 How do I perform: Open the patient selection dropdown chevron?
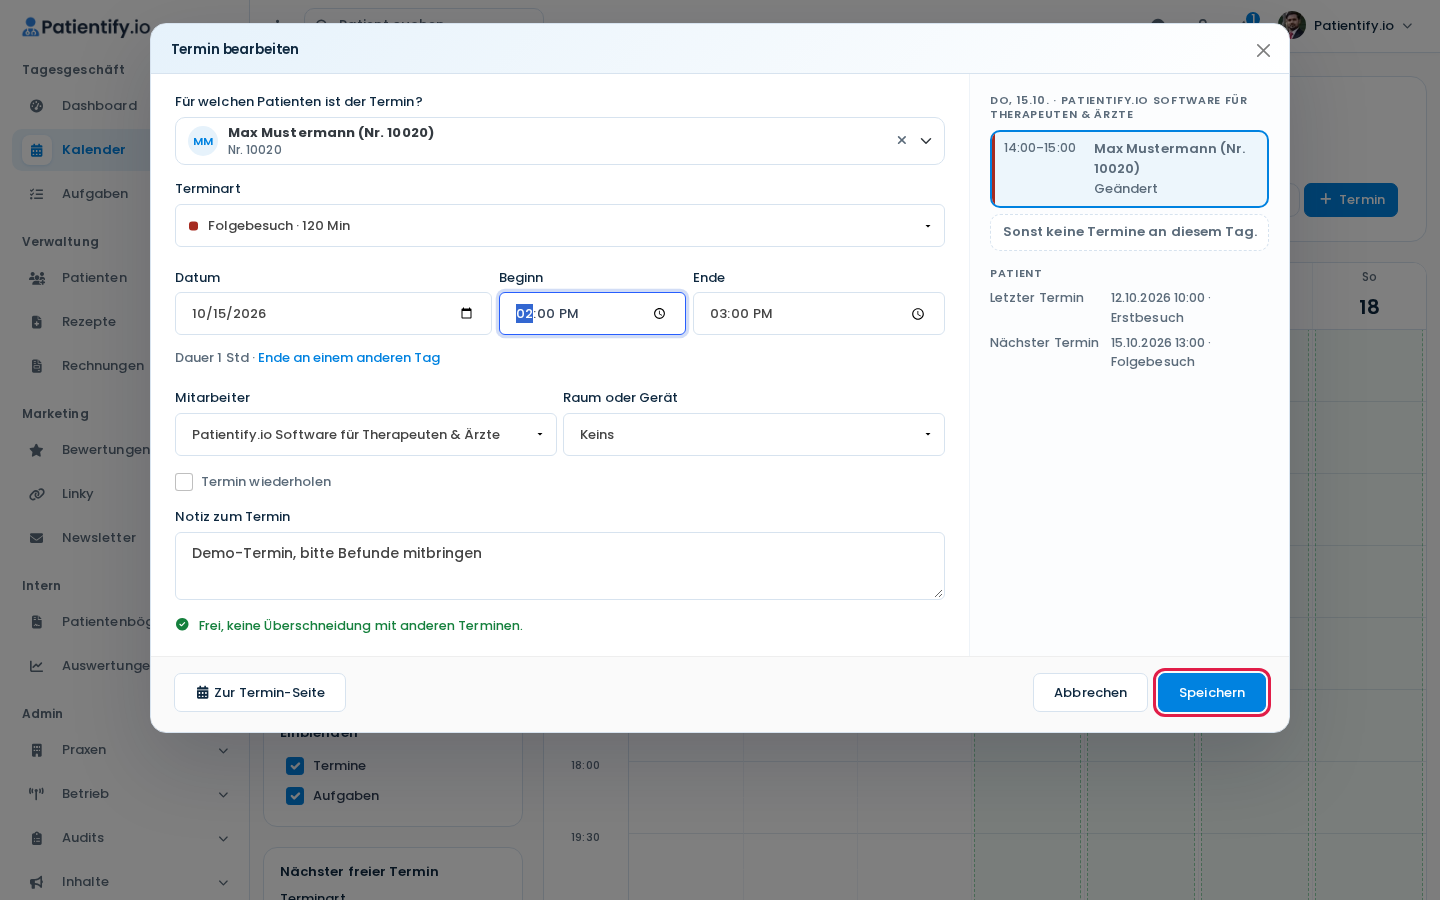pyautogui.click(x=926, y=141)
